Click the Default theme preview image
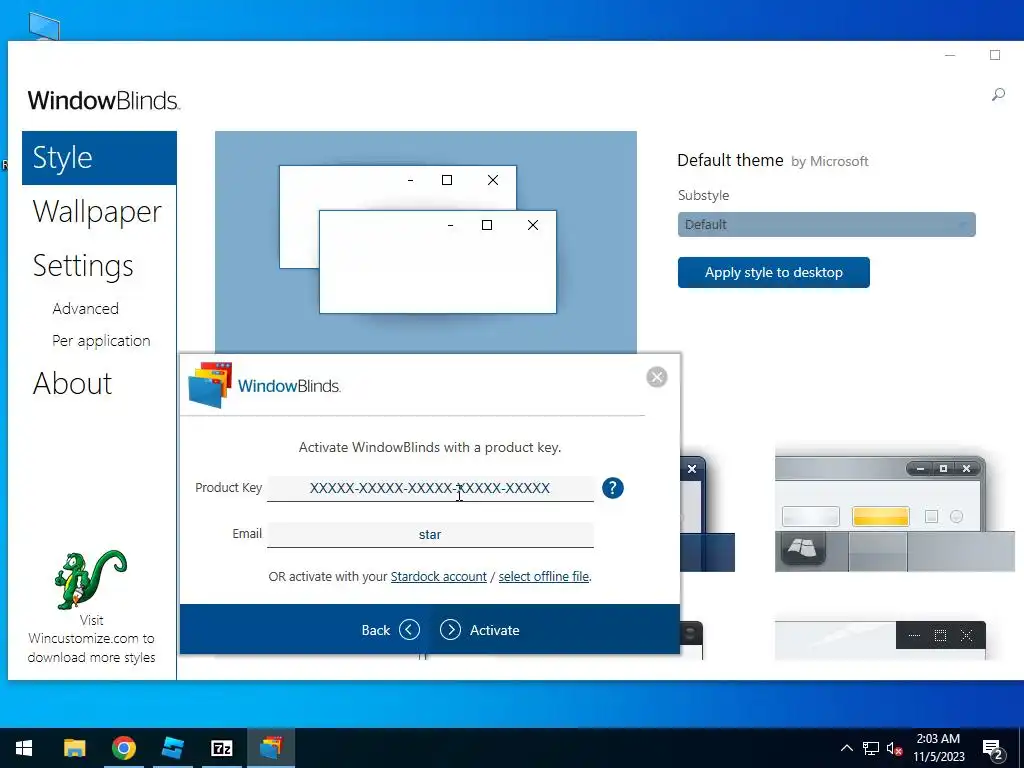 point(426,242)
